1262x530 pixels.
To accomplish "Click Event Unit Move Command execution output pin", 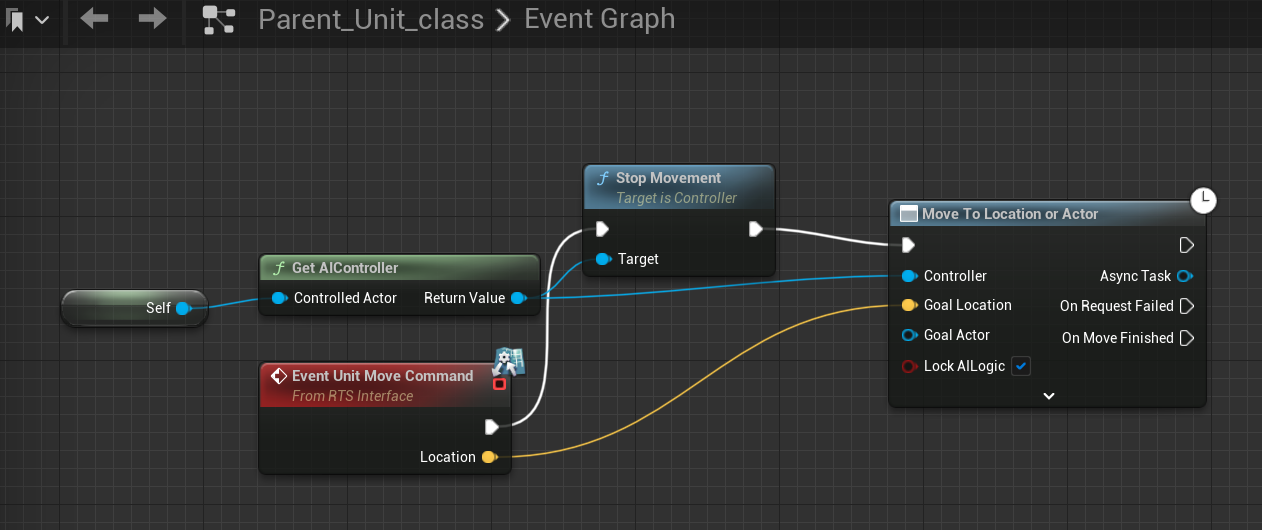I will click(x=492, y=427).
